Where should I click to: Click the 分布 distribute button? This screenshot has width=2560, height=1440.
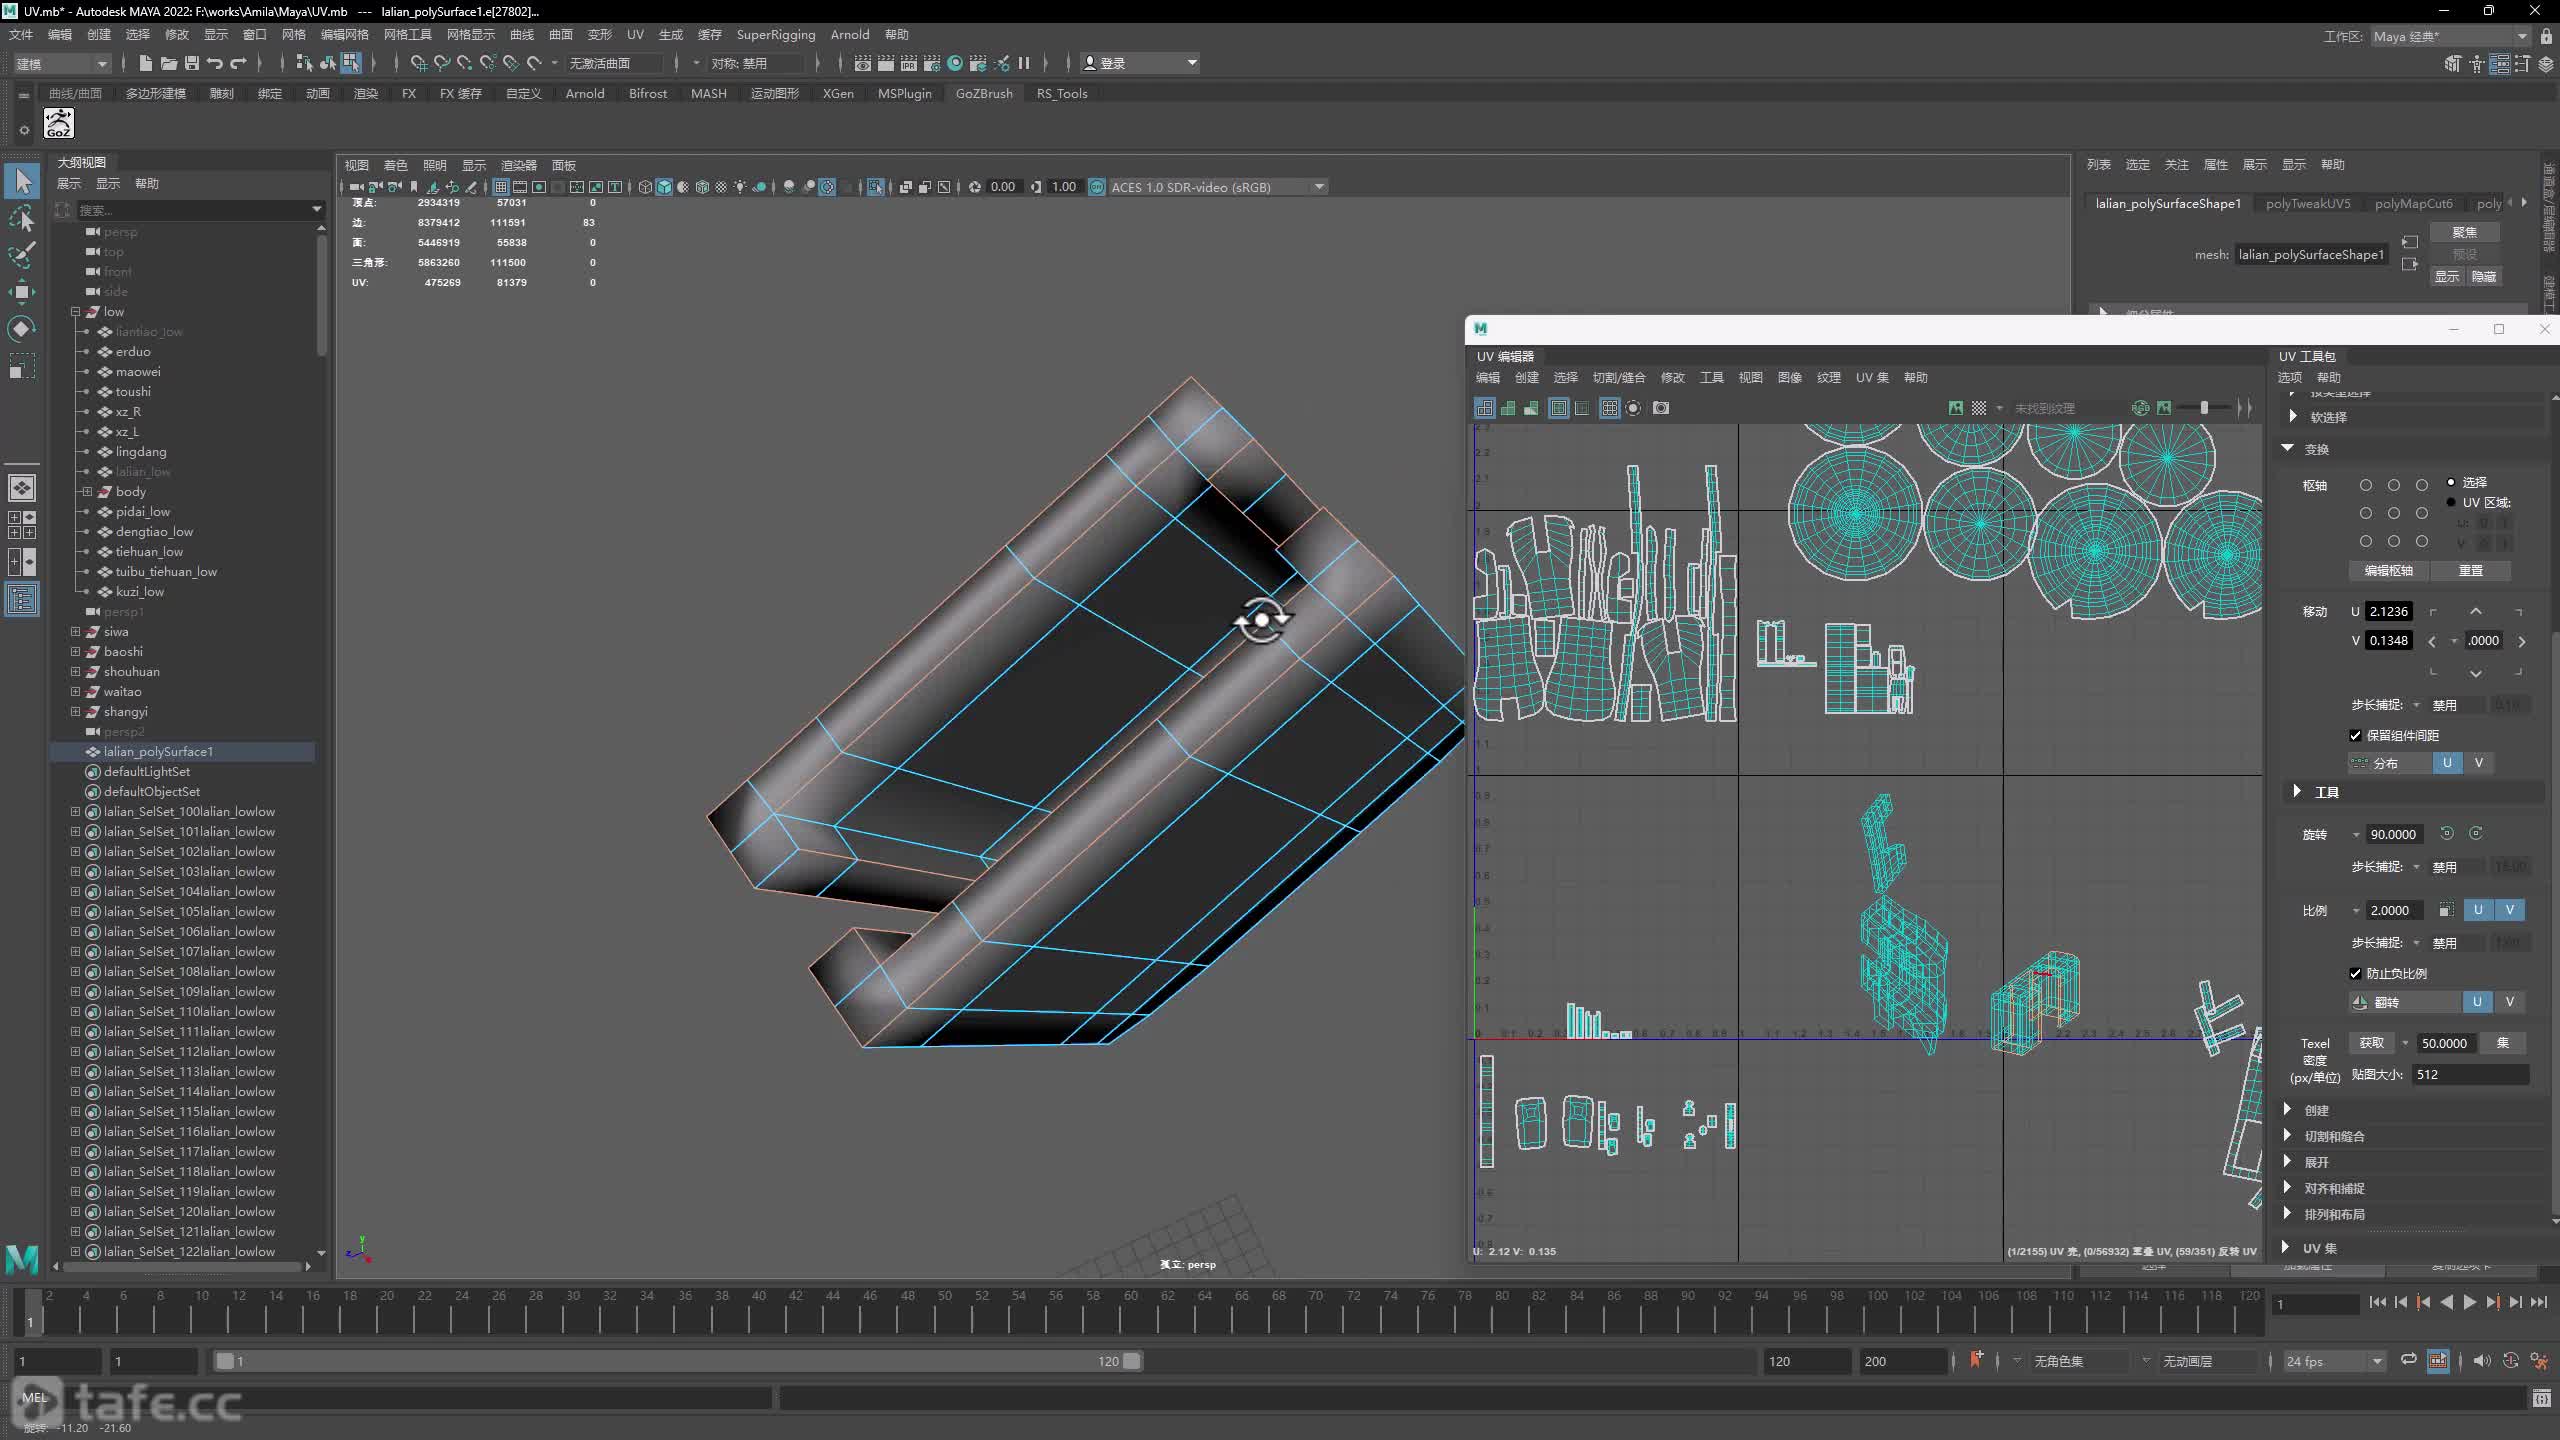(2389, 763)
